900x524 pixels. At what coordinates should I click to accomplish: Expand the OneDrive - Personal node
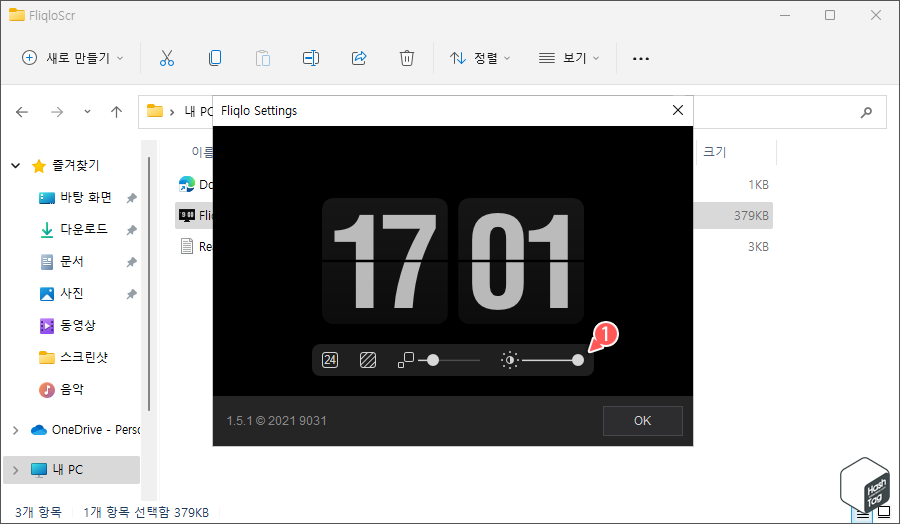click(16, 430)
